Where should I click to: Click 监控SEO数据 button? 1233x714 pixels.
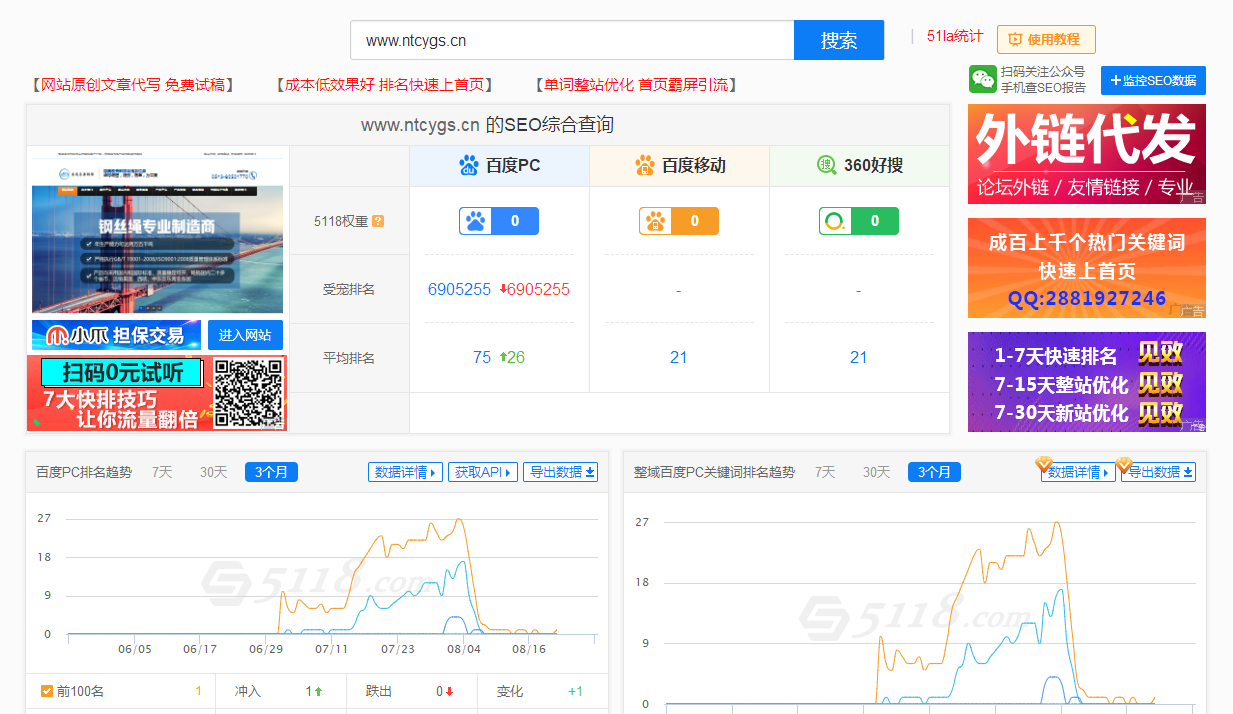1153,81
